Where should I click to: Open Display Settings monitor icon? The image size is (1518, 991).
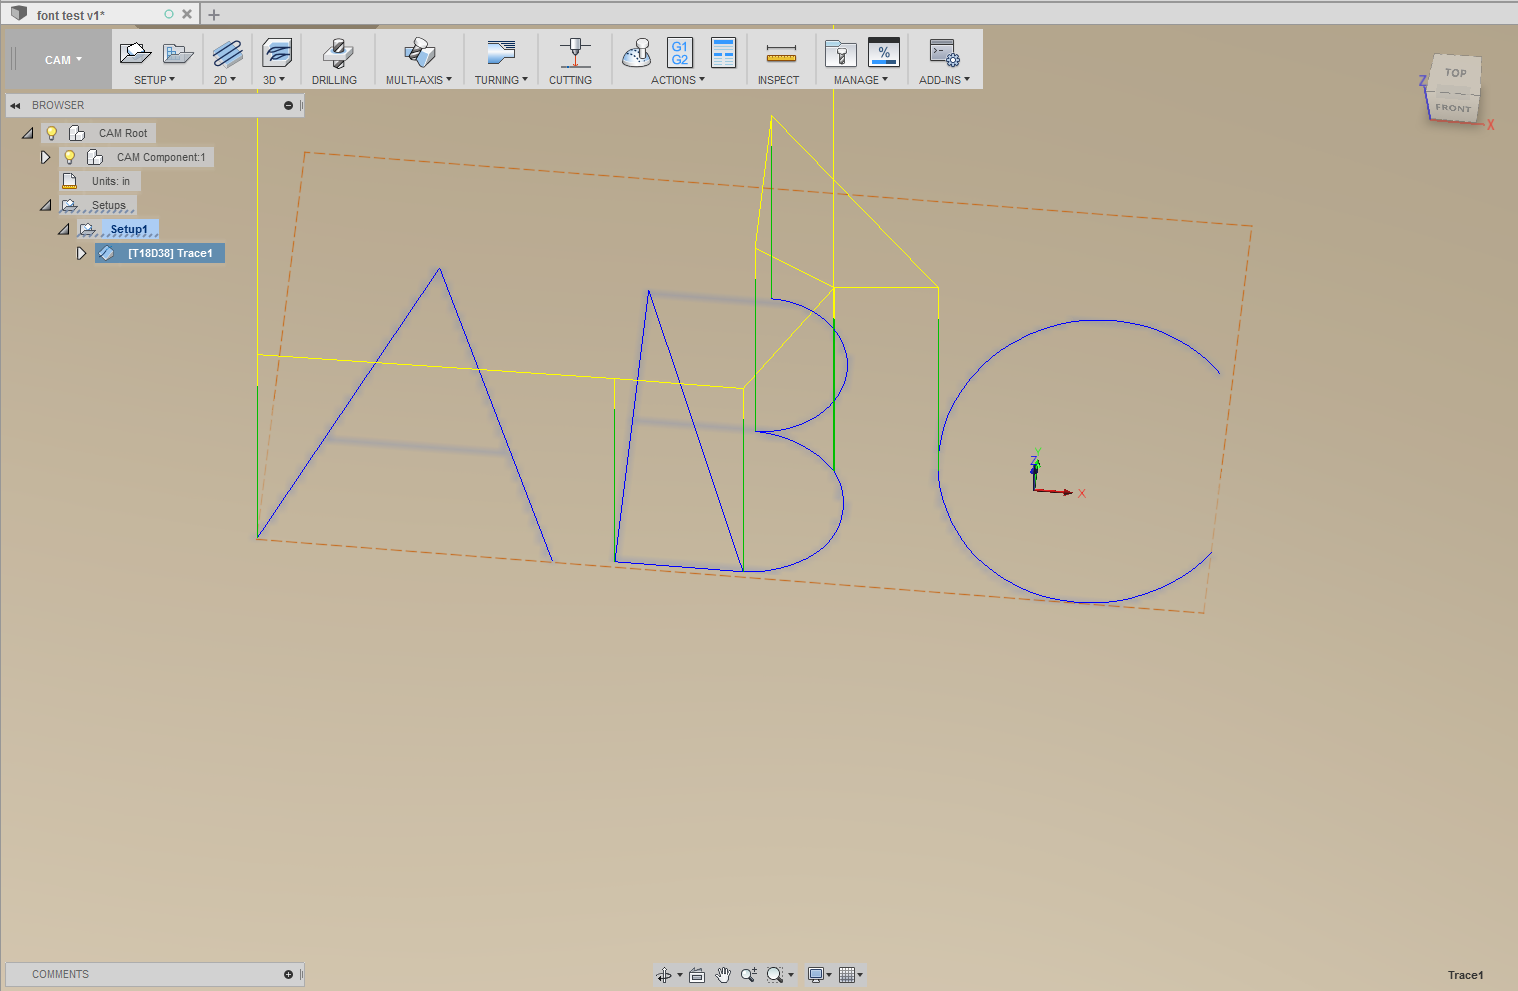pyautogui.click(x=816, y=975)
